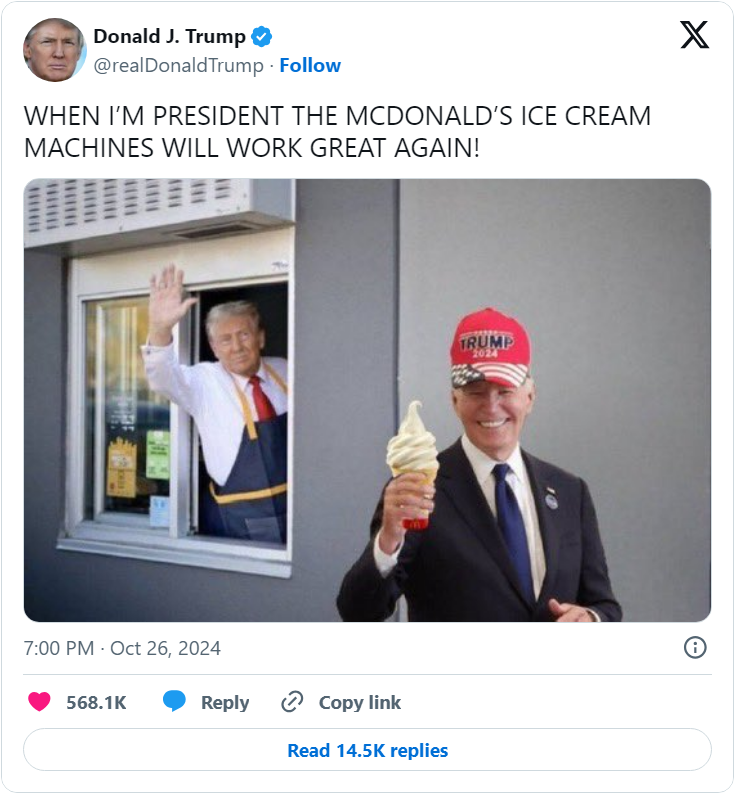Click the Reply label
This screenshot has width=734, height=793.
tap(225, 702)
